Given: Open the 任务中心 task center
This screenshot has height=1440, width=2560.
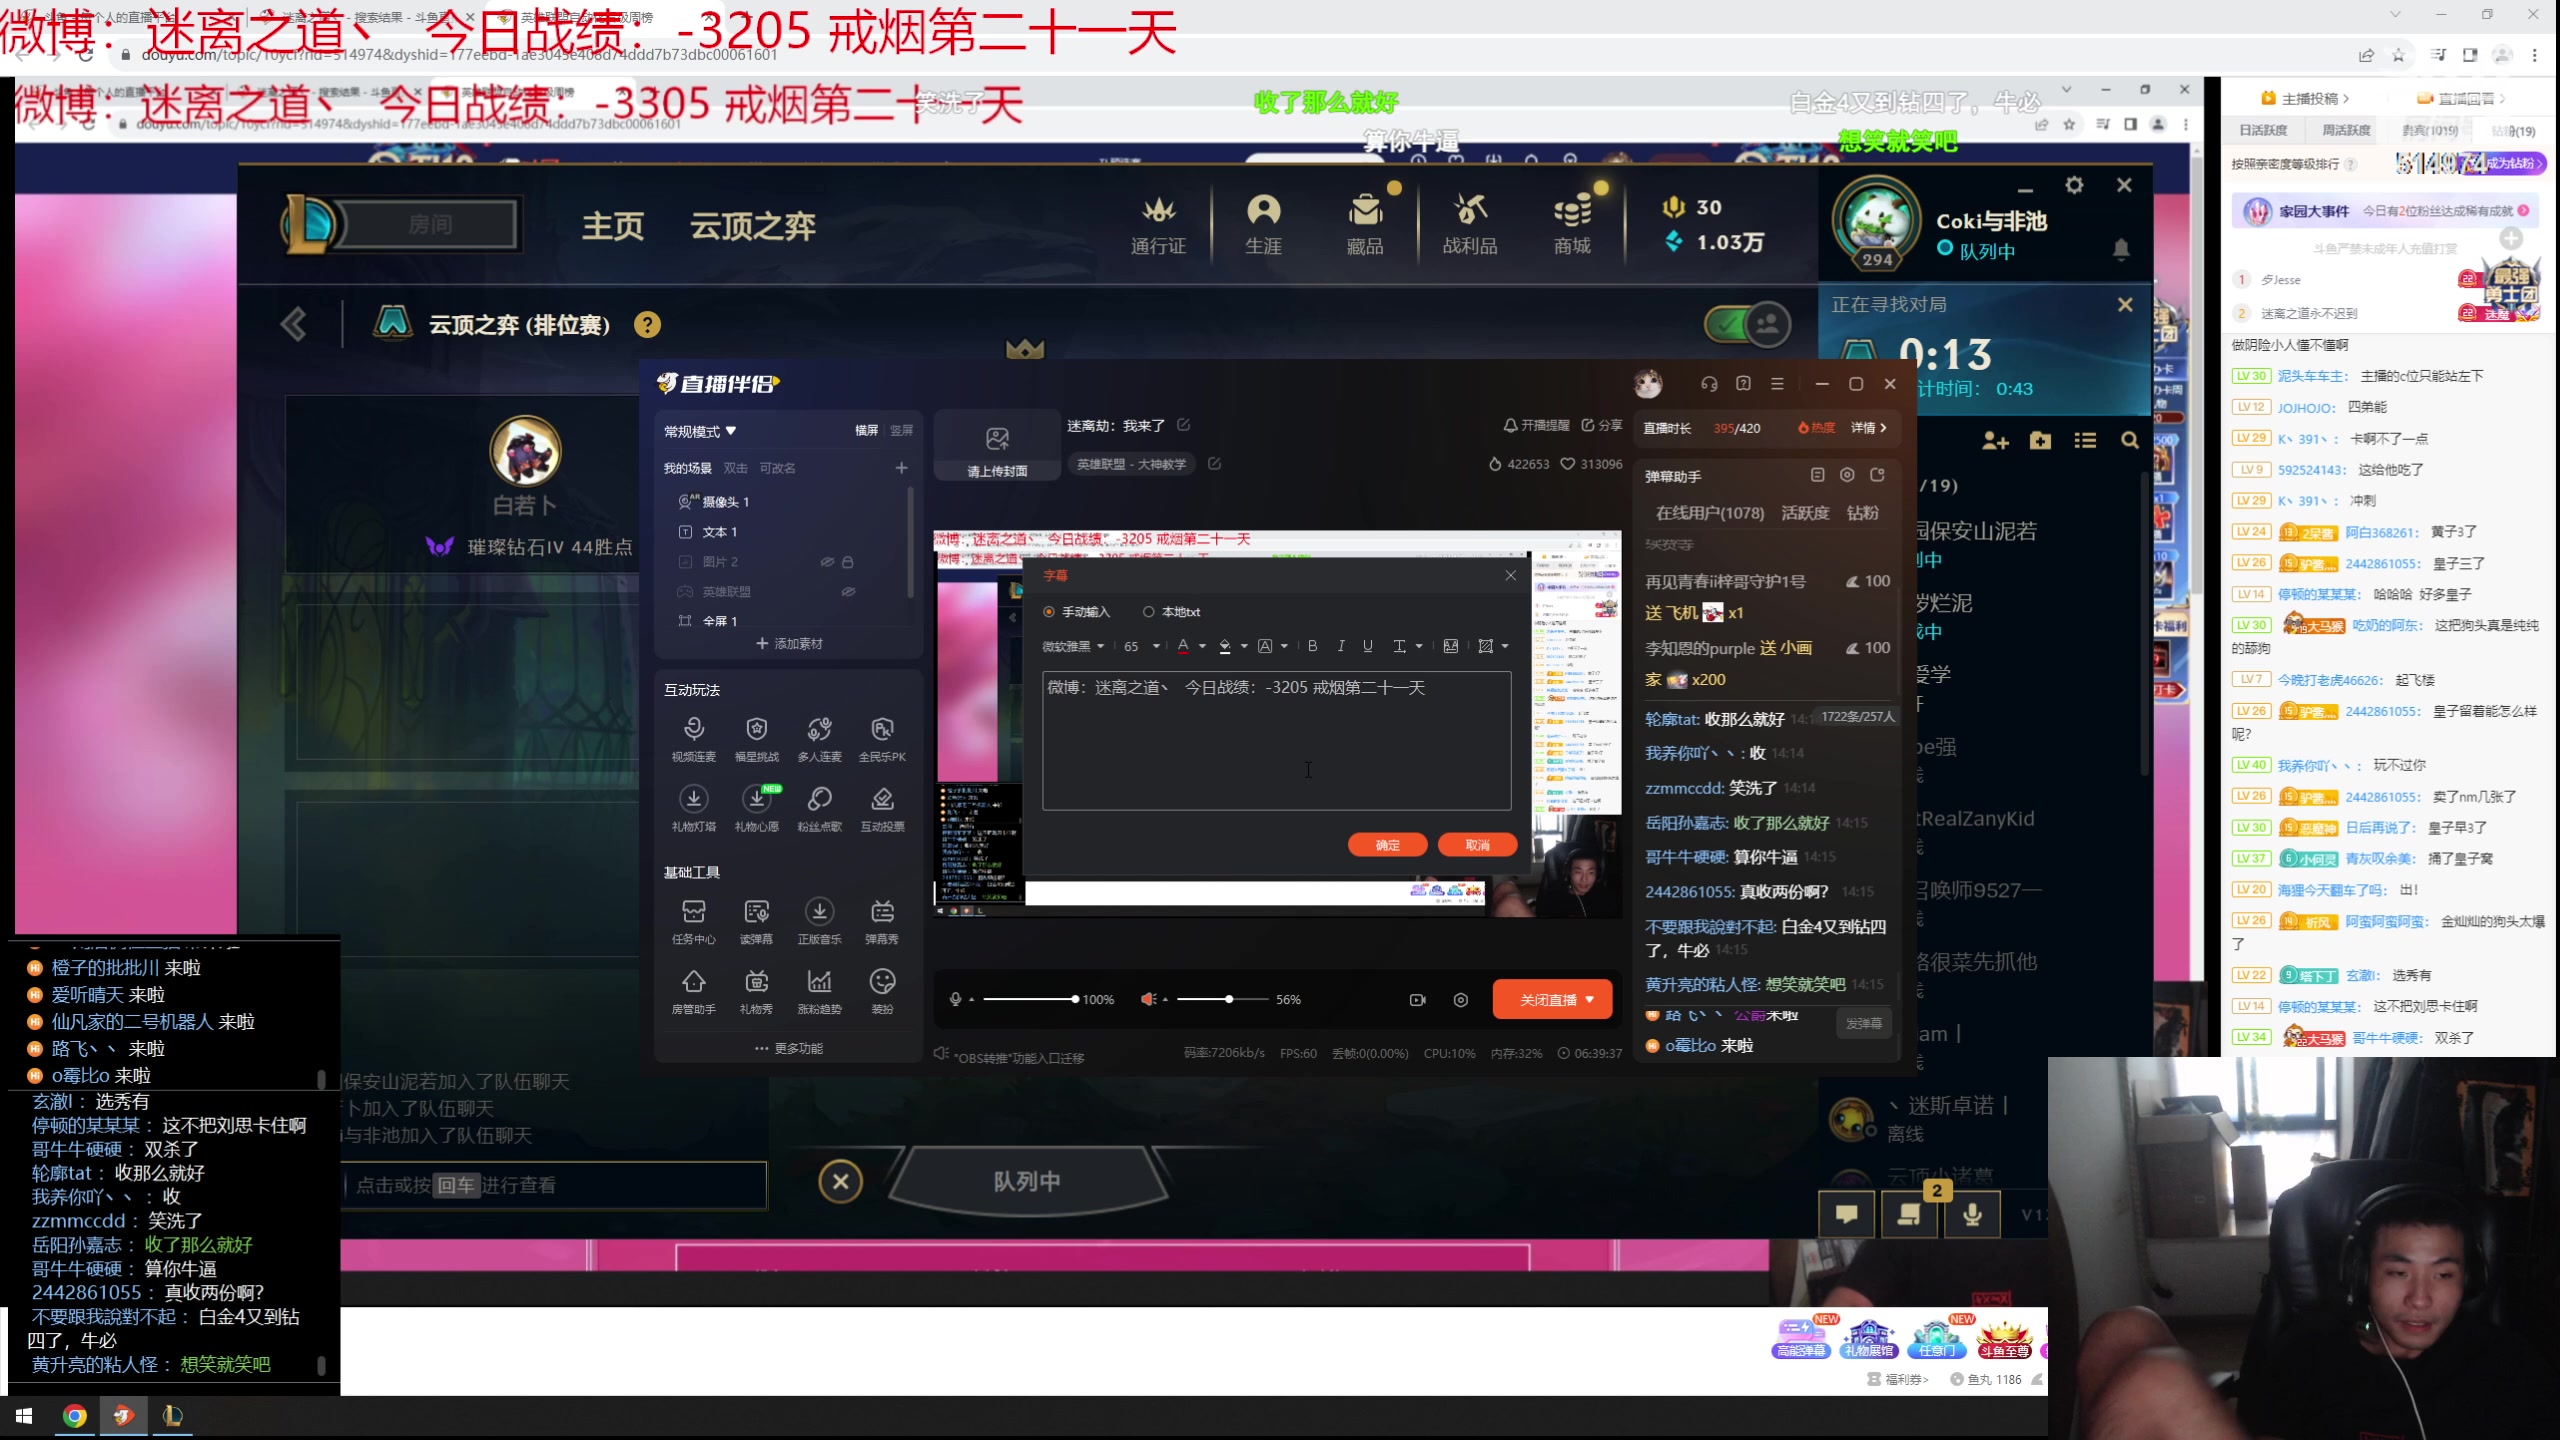Looking at the screenshot, I should point(694,920).
